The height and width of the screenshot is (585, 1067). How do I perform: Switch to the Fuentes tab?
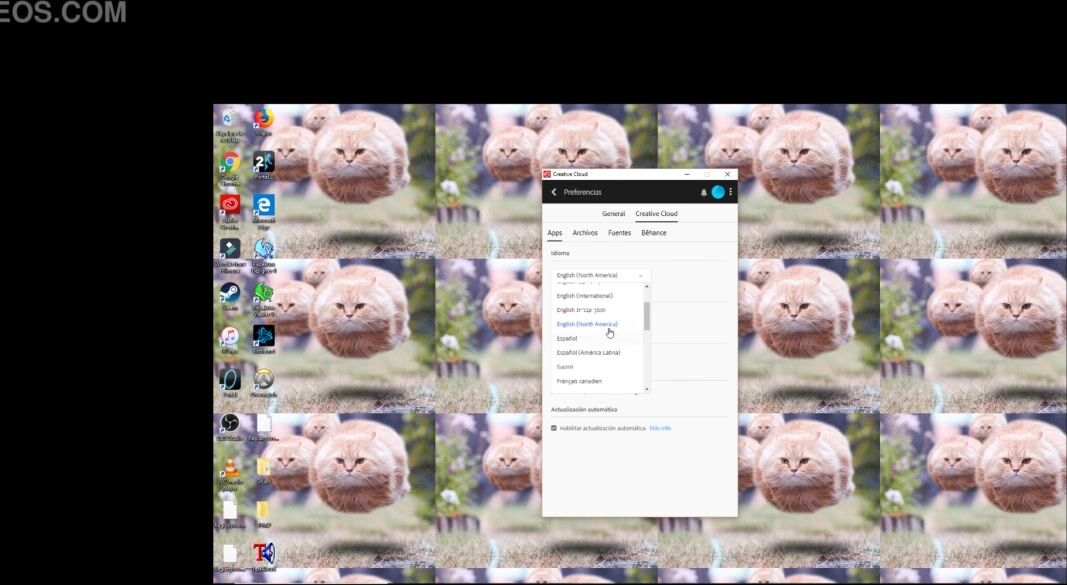click(x=619, y=233)
